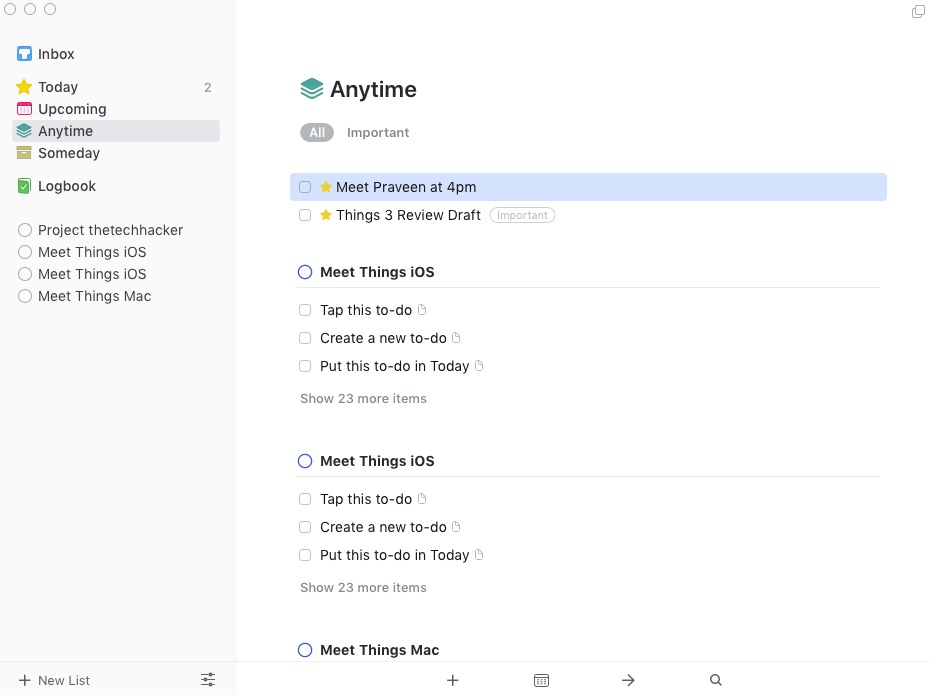Screen dimensions: 930x695
Task: Check second 'Put this to-do in Today' checkbox
Action: [305, 555]
